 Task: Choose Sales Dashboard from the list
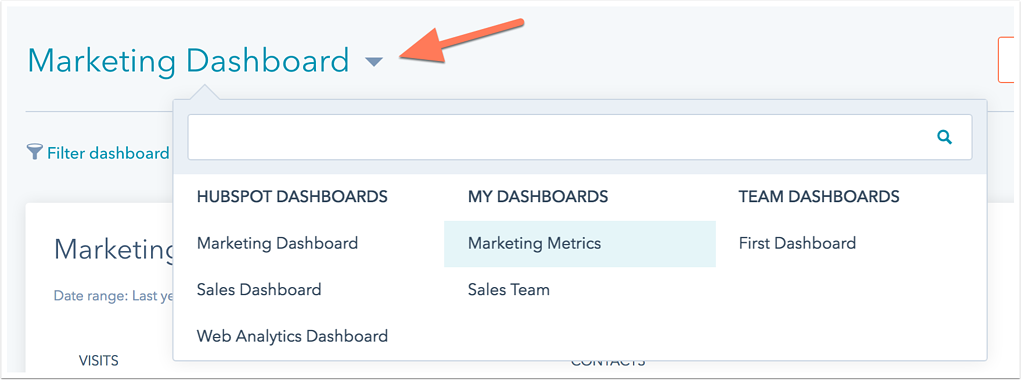point(259,290)
